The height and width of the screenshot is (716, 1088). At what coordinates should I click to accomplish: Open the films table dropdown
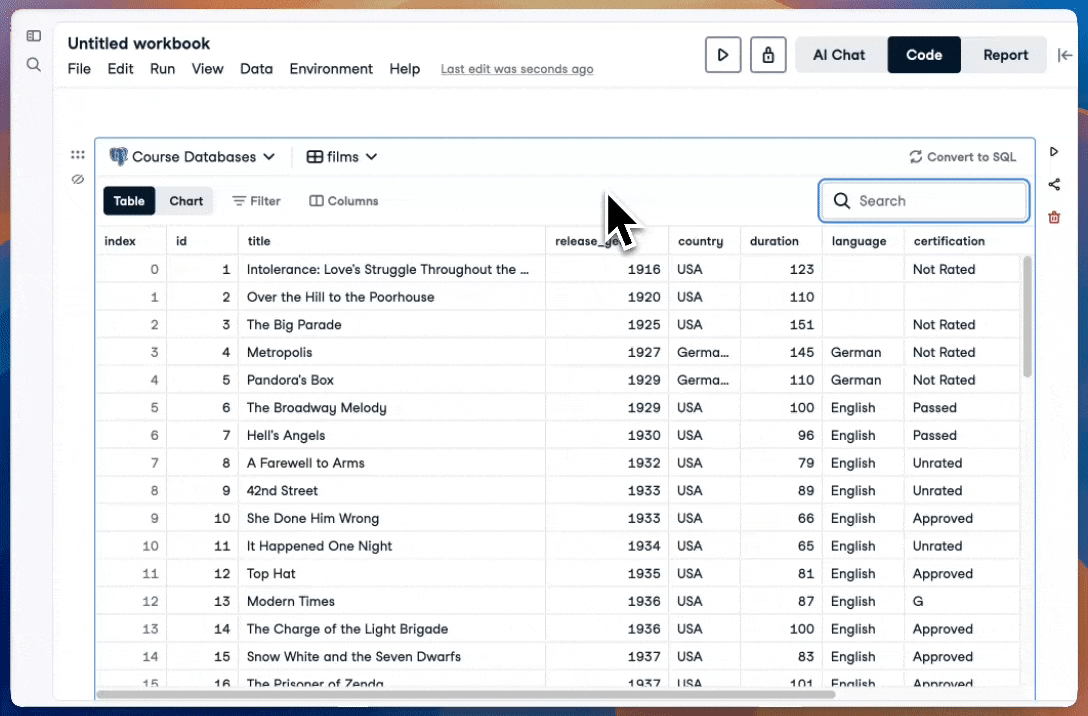pyautogui.click(x=342, y=157)
